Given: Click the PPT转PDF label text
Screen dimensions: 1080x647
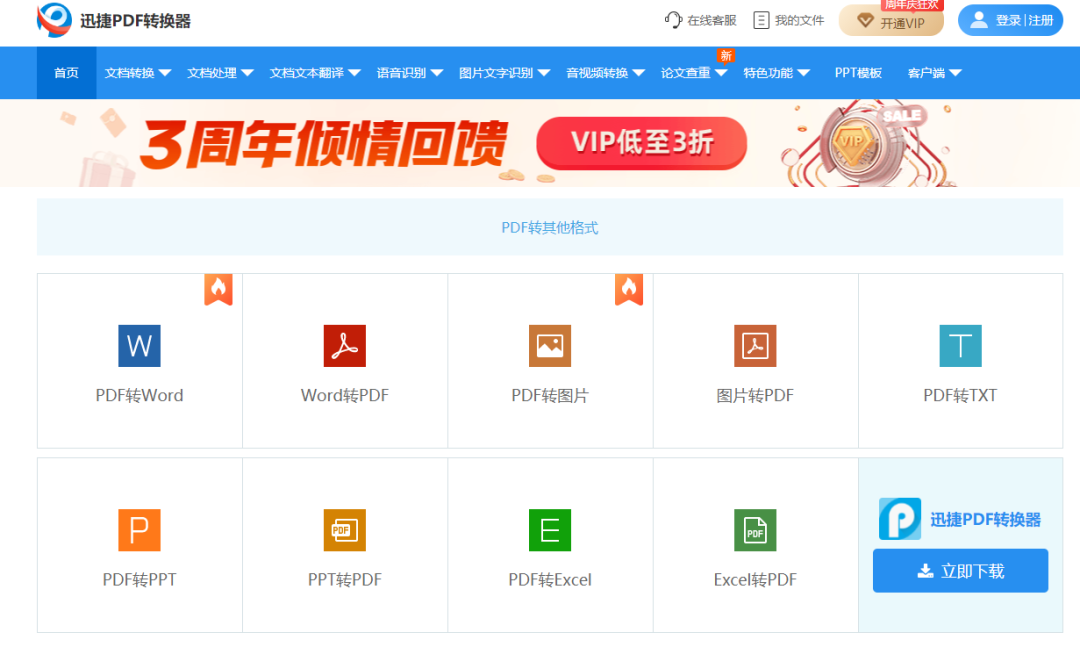Looking at the screenshot, I should (344, 579).
